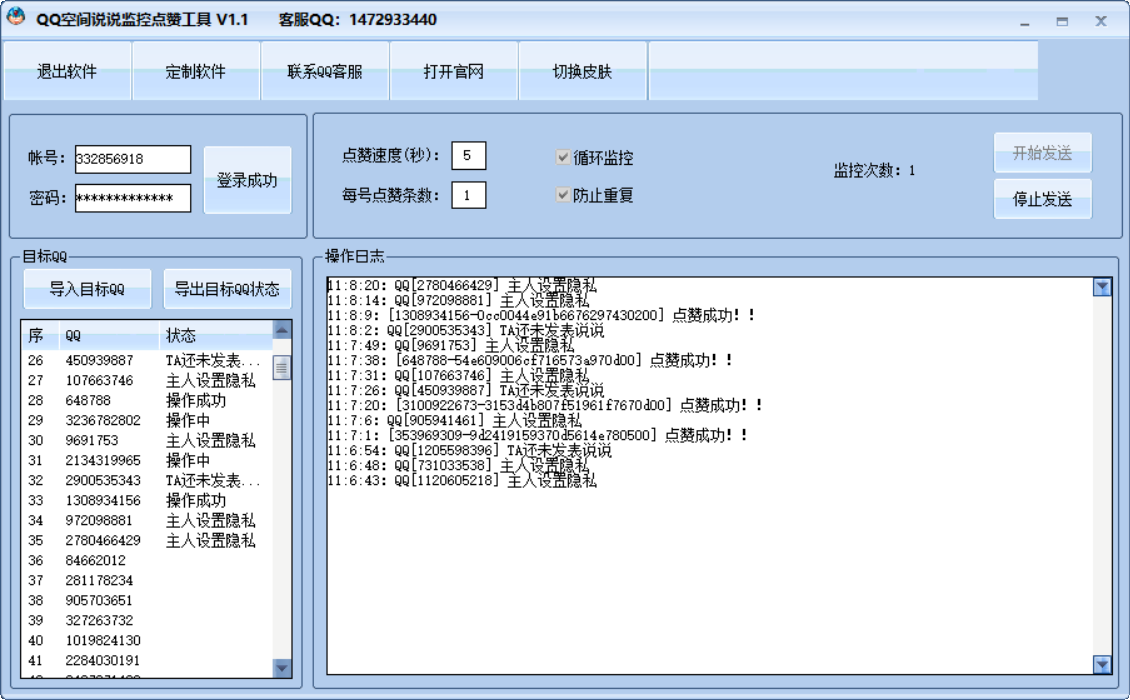
Task: Select row with QQ 327263732
Action: [147, 621]
